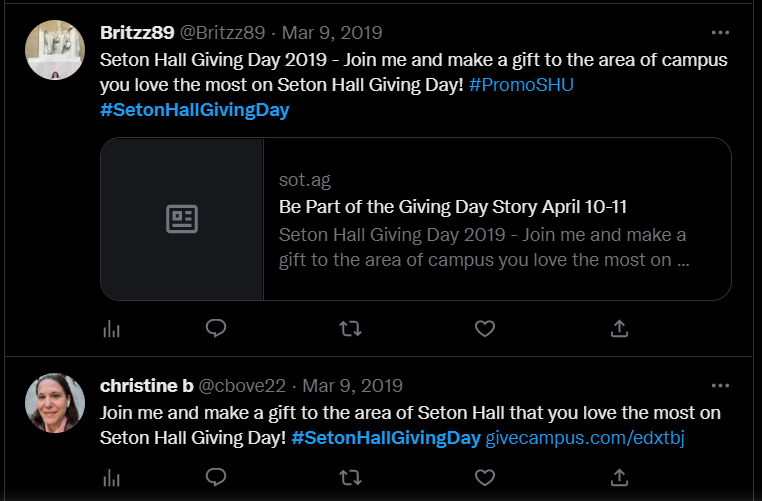Retweet christine b's Giving Day tweet

point(350,478)
